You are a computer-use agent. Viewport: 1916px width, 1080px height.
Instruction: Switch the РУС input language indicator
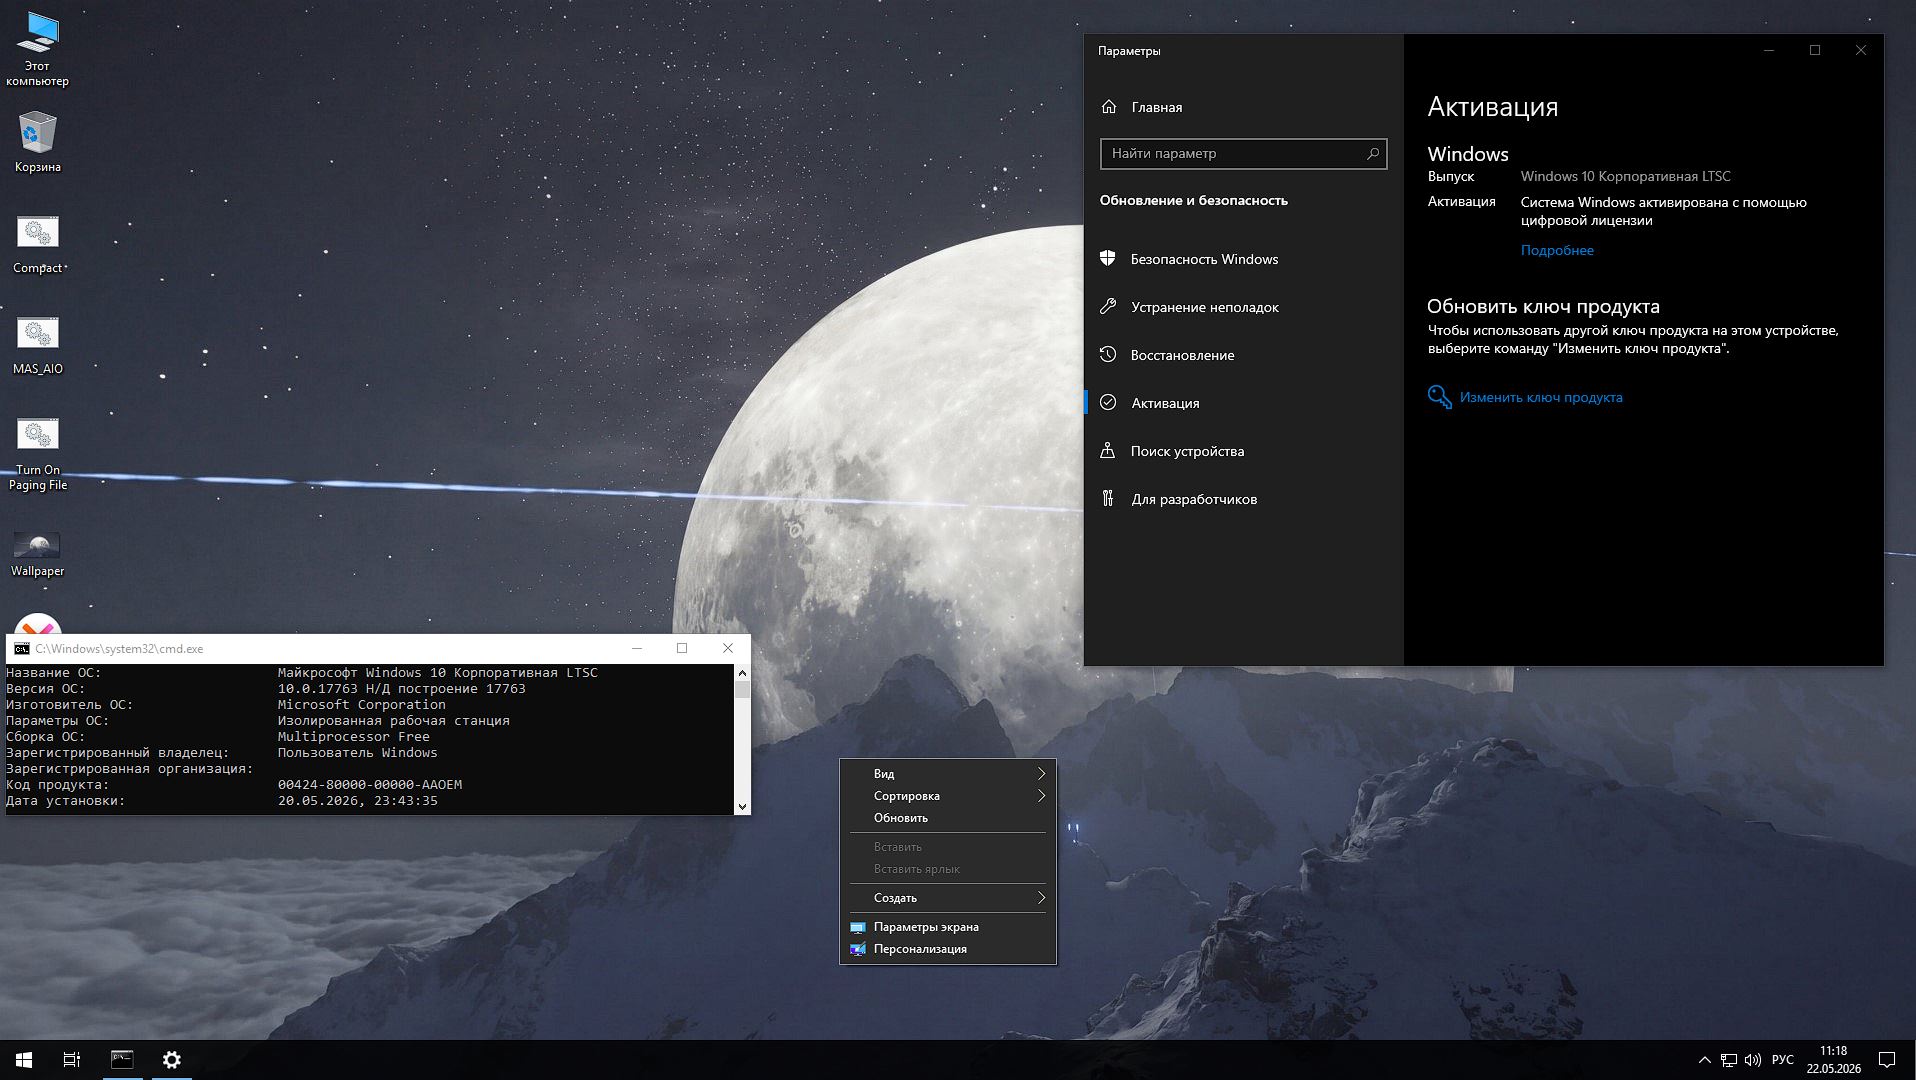click(x=1782, y=1060)
